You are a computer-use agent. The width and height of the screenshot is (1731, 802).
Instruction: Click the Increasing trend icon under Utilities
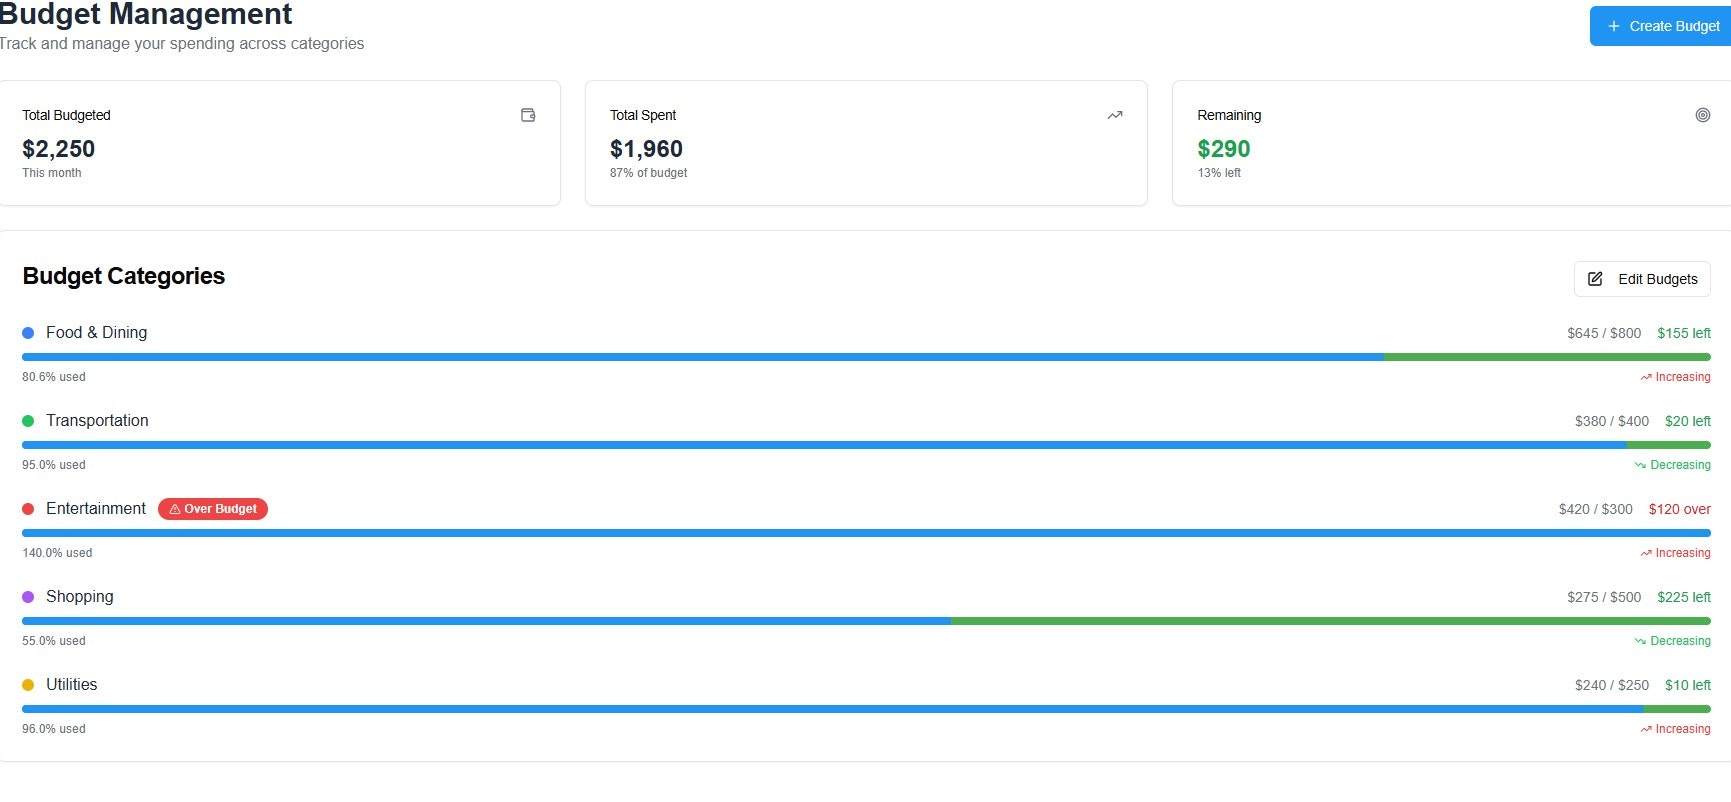(1645, 729)
